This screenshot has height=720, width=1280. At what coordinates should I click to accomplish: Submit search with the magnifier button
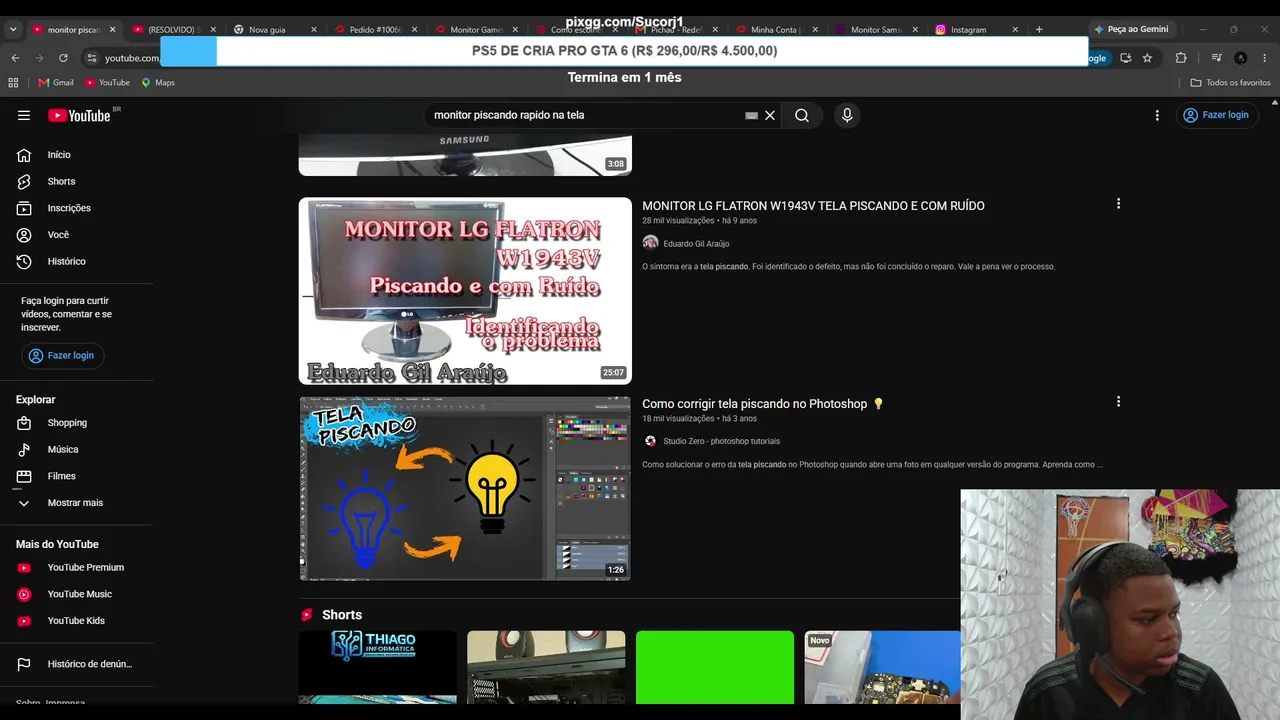coord(802,115)
